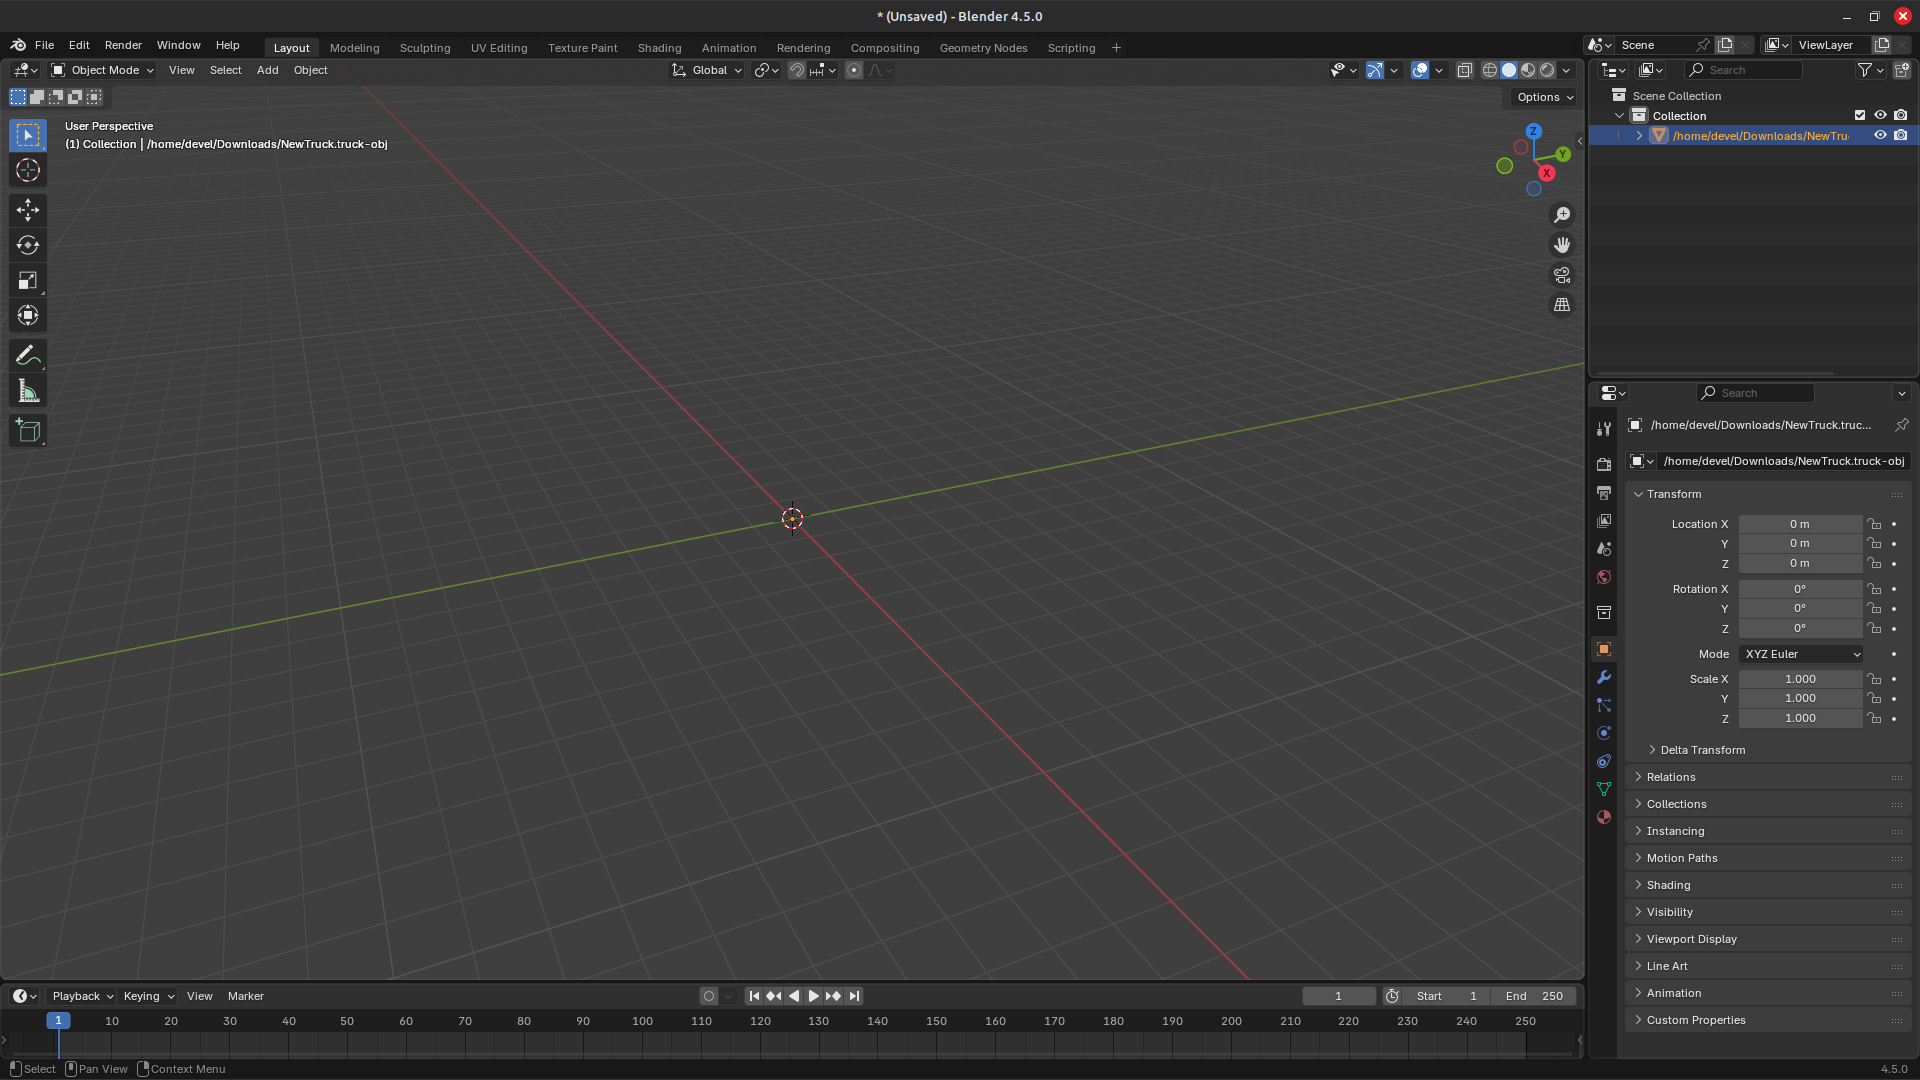Select the Rotate tool
This screenshot has height=1080, width=1920.
[x=28, y=245]
